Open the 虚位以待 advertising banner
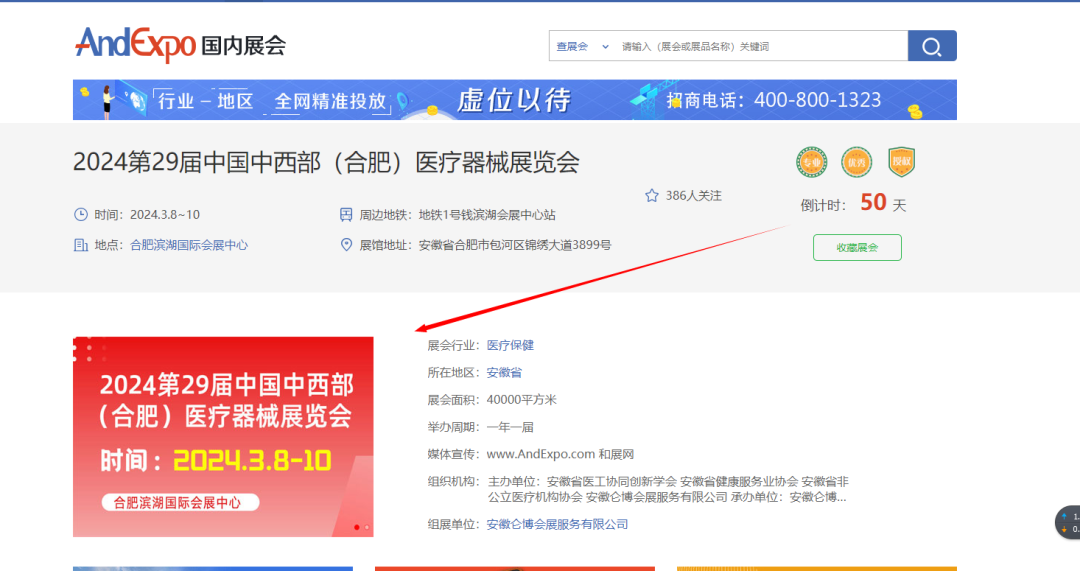 515,100
